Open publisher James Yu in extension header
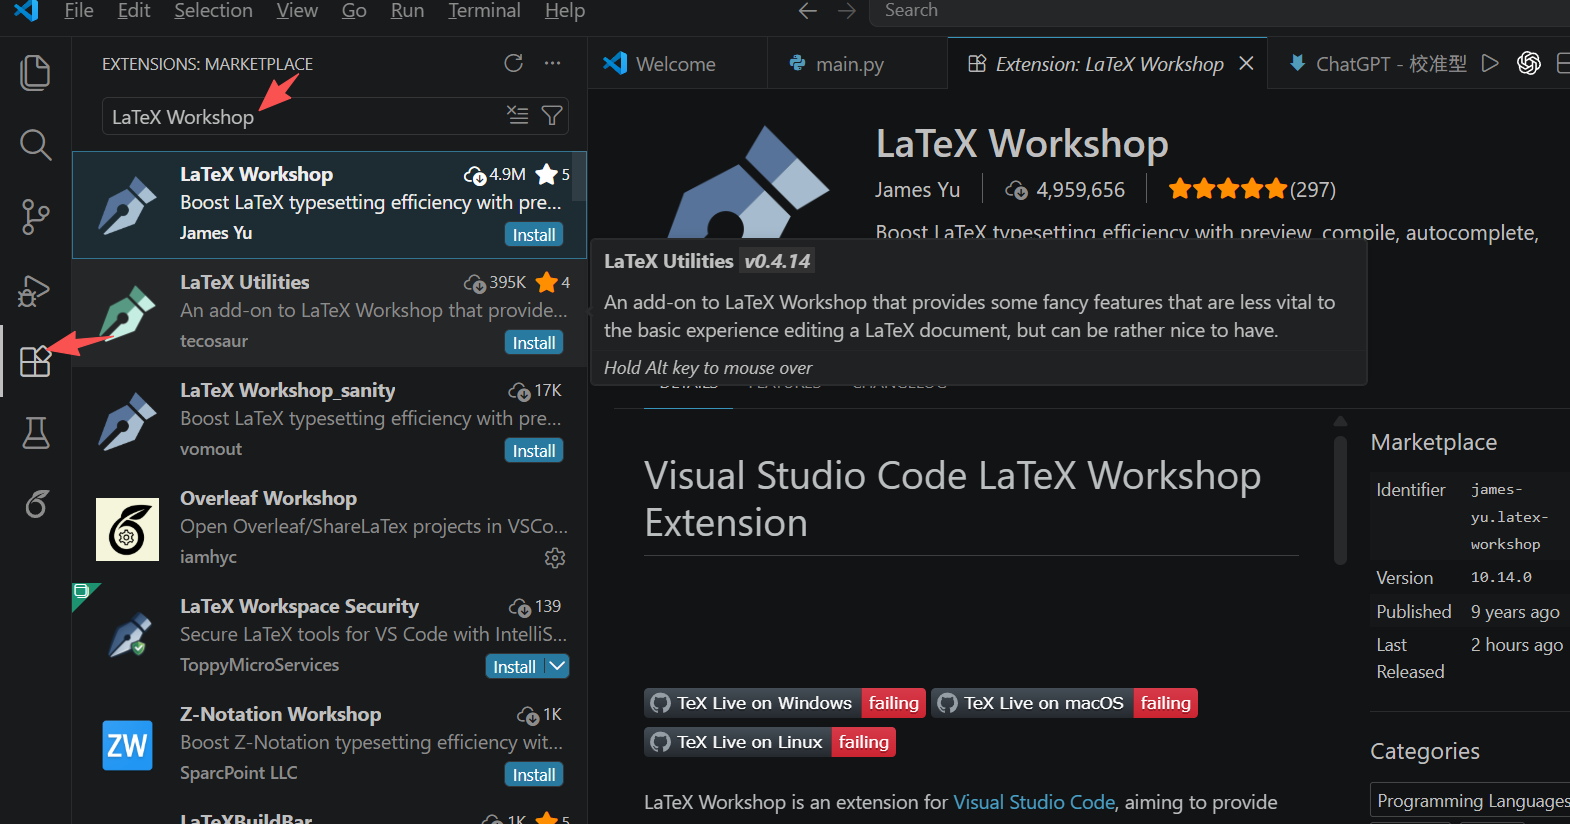This screenshot has width=1570, height=824. [x=917, y=190]
